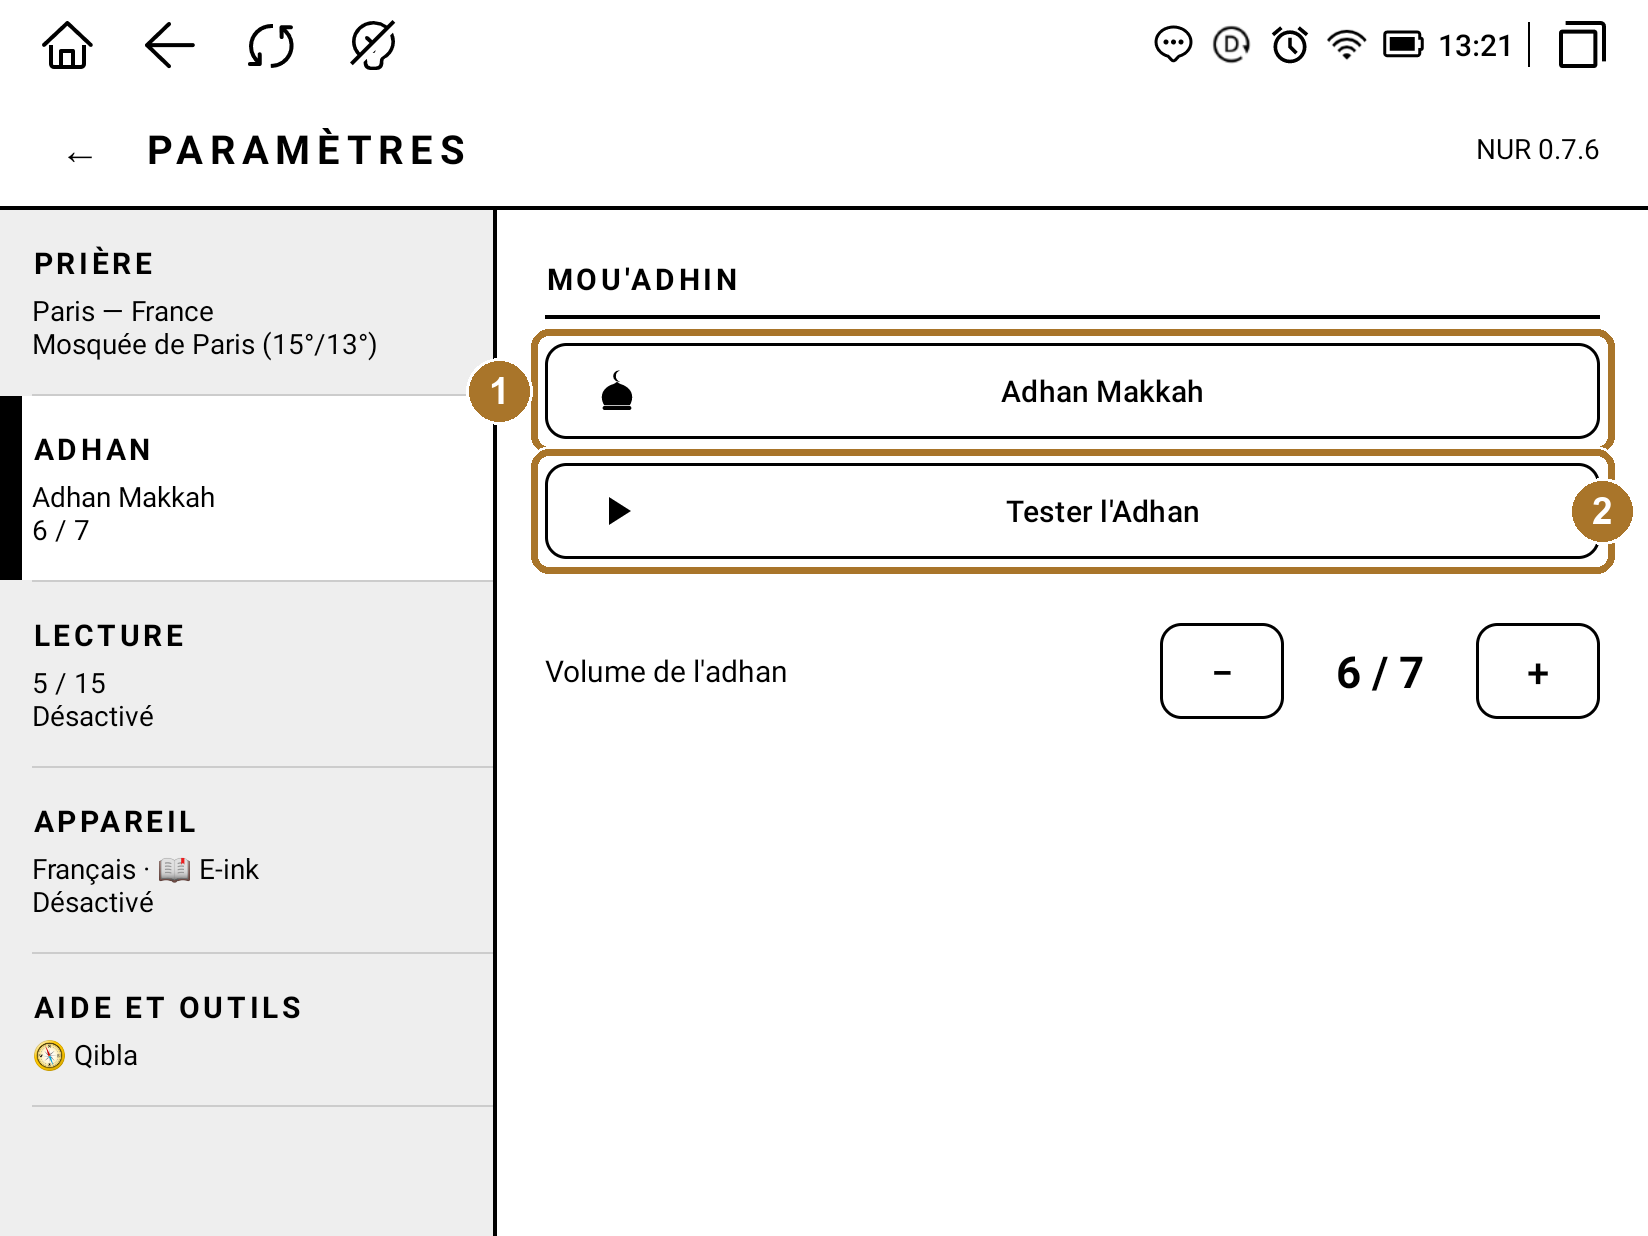Tap the home icon in top bar
Screen dimensions: 1648x1236
tap(67, 46)
